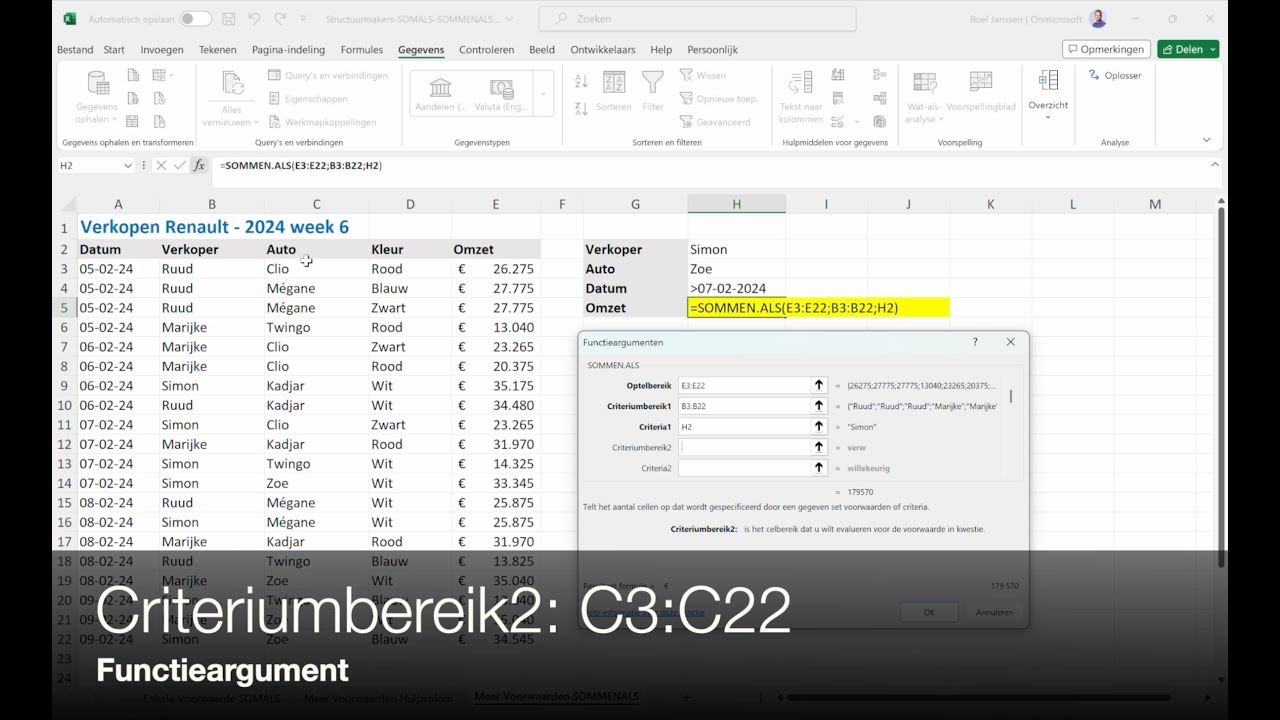The width and height of the screenshot is (1280, 720).
Task: Click the save icon in the title bar
Action: (x=229, y=19)
